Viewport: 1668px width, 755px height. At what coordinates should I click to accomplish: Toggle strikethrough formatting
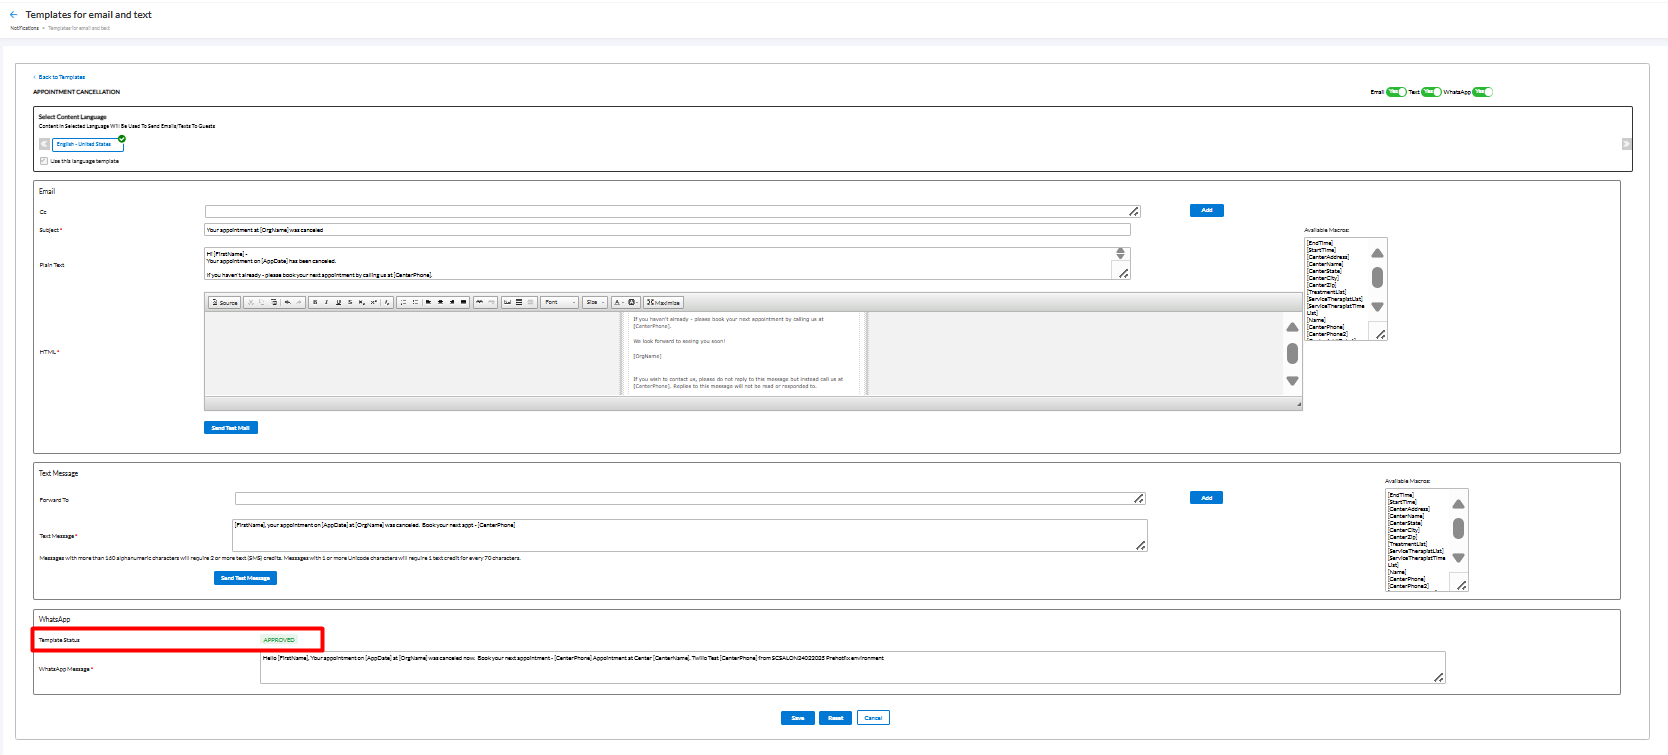[x=350, y=302]
